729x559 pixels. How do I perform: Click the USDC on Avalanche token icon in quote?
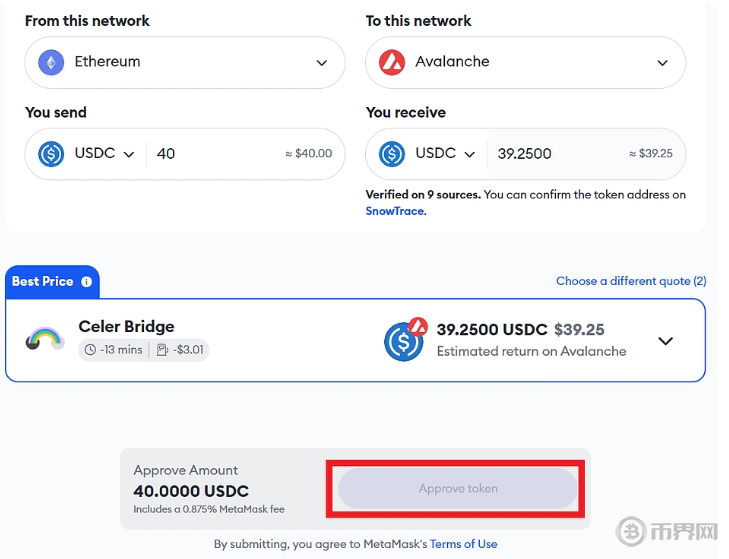404,340
